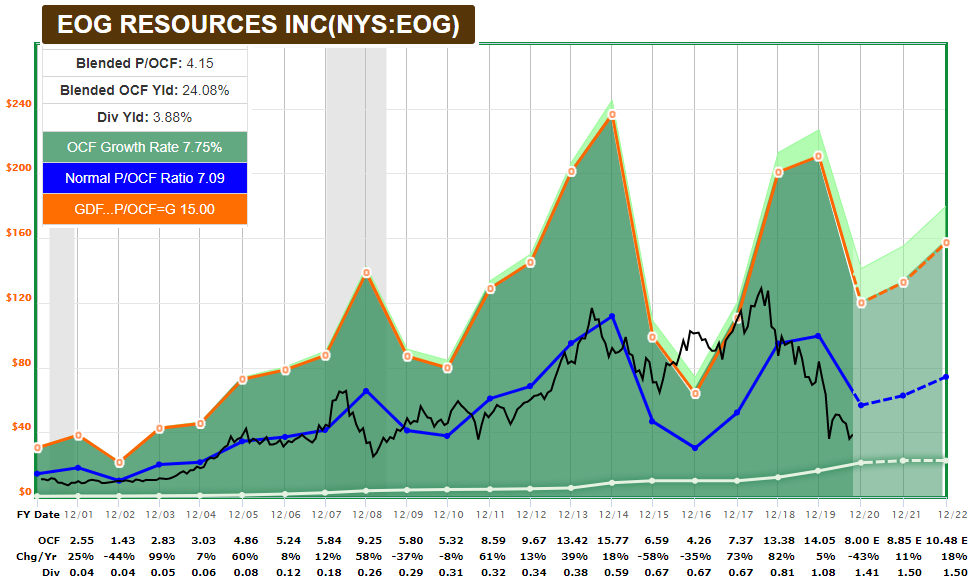Click the 12/14 fiscal year label
Screen dimensions: 974x580
(x=614, y=515)
